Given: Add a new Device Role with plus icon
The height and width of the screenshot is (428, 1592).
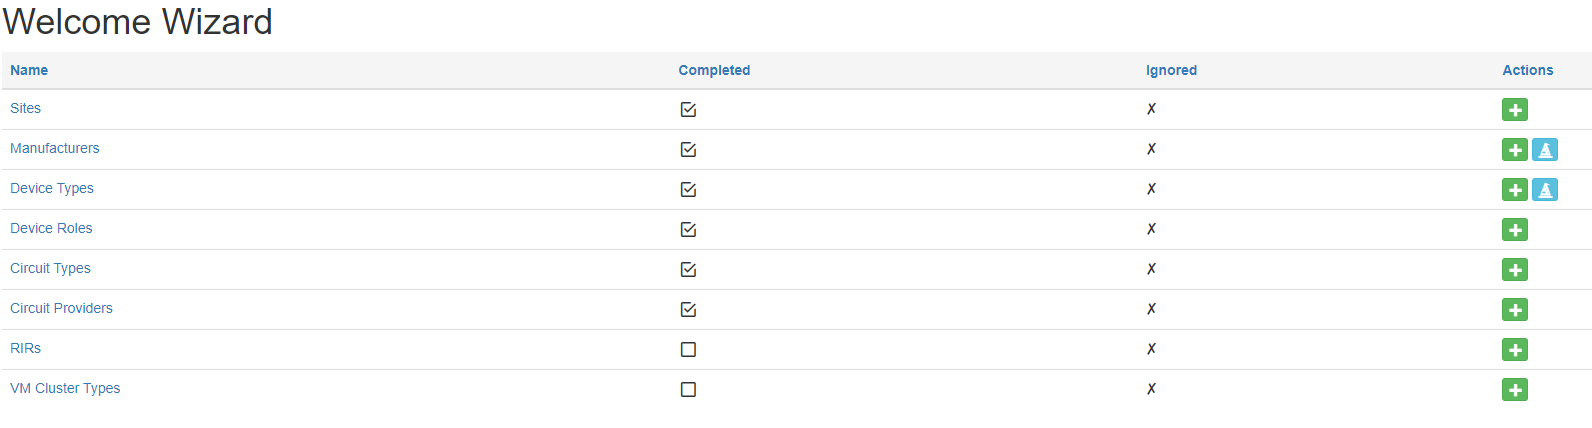Looking at the screenshot, I should [x=1514, y=230].
